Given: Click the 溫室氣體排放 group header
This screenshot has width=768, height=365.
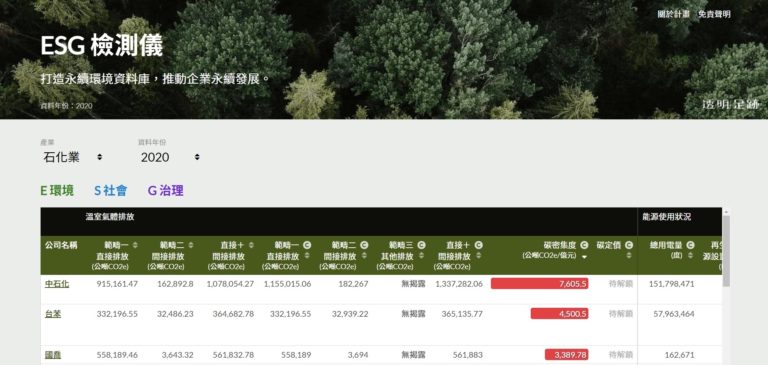Looking at the screenshot, I should pyautogui.click(x=110, y=217).
